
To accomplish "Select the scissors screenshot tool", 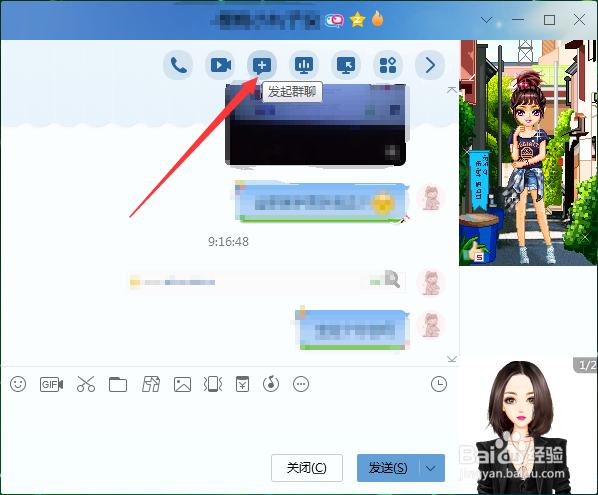I will [x=86, y=384].
